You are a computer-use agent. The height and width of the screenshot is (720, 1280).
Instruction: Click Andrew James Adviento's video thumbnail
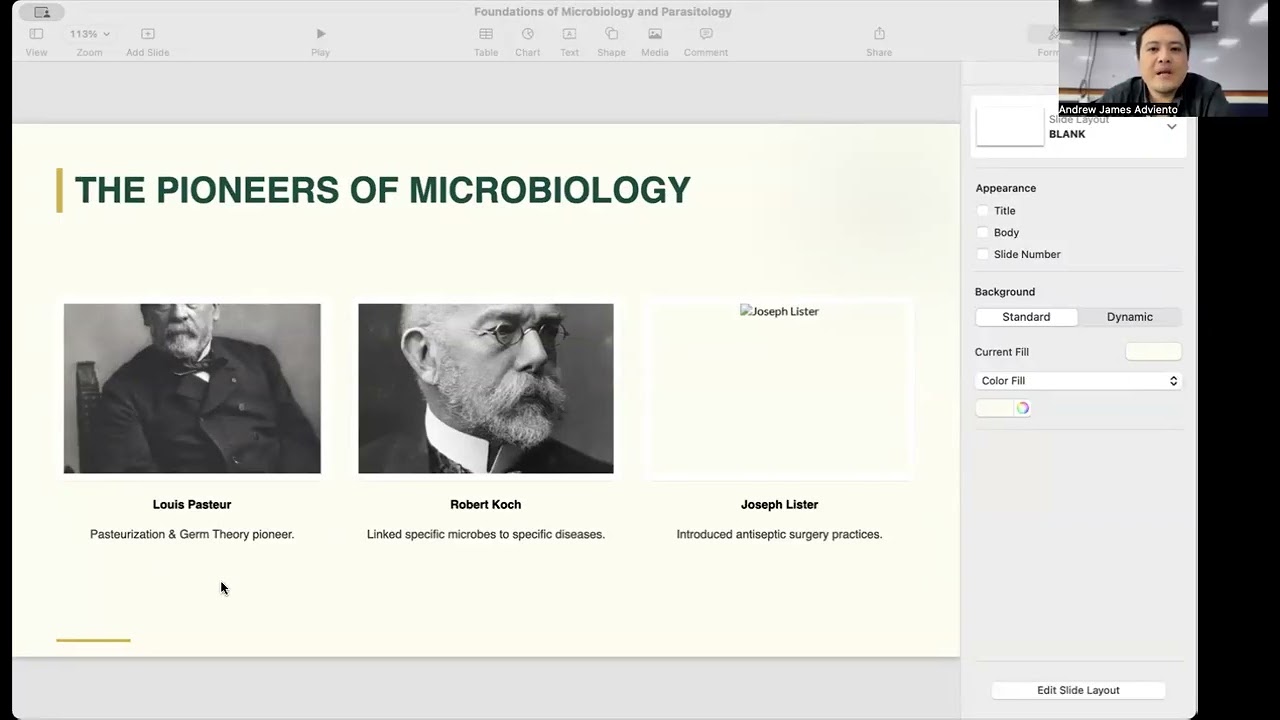1163,58
